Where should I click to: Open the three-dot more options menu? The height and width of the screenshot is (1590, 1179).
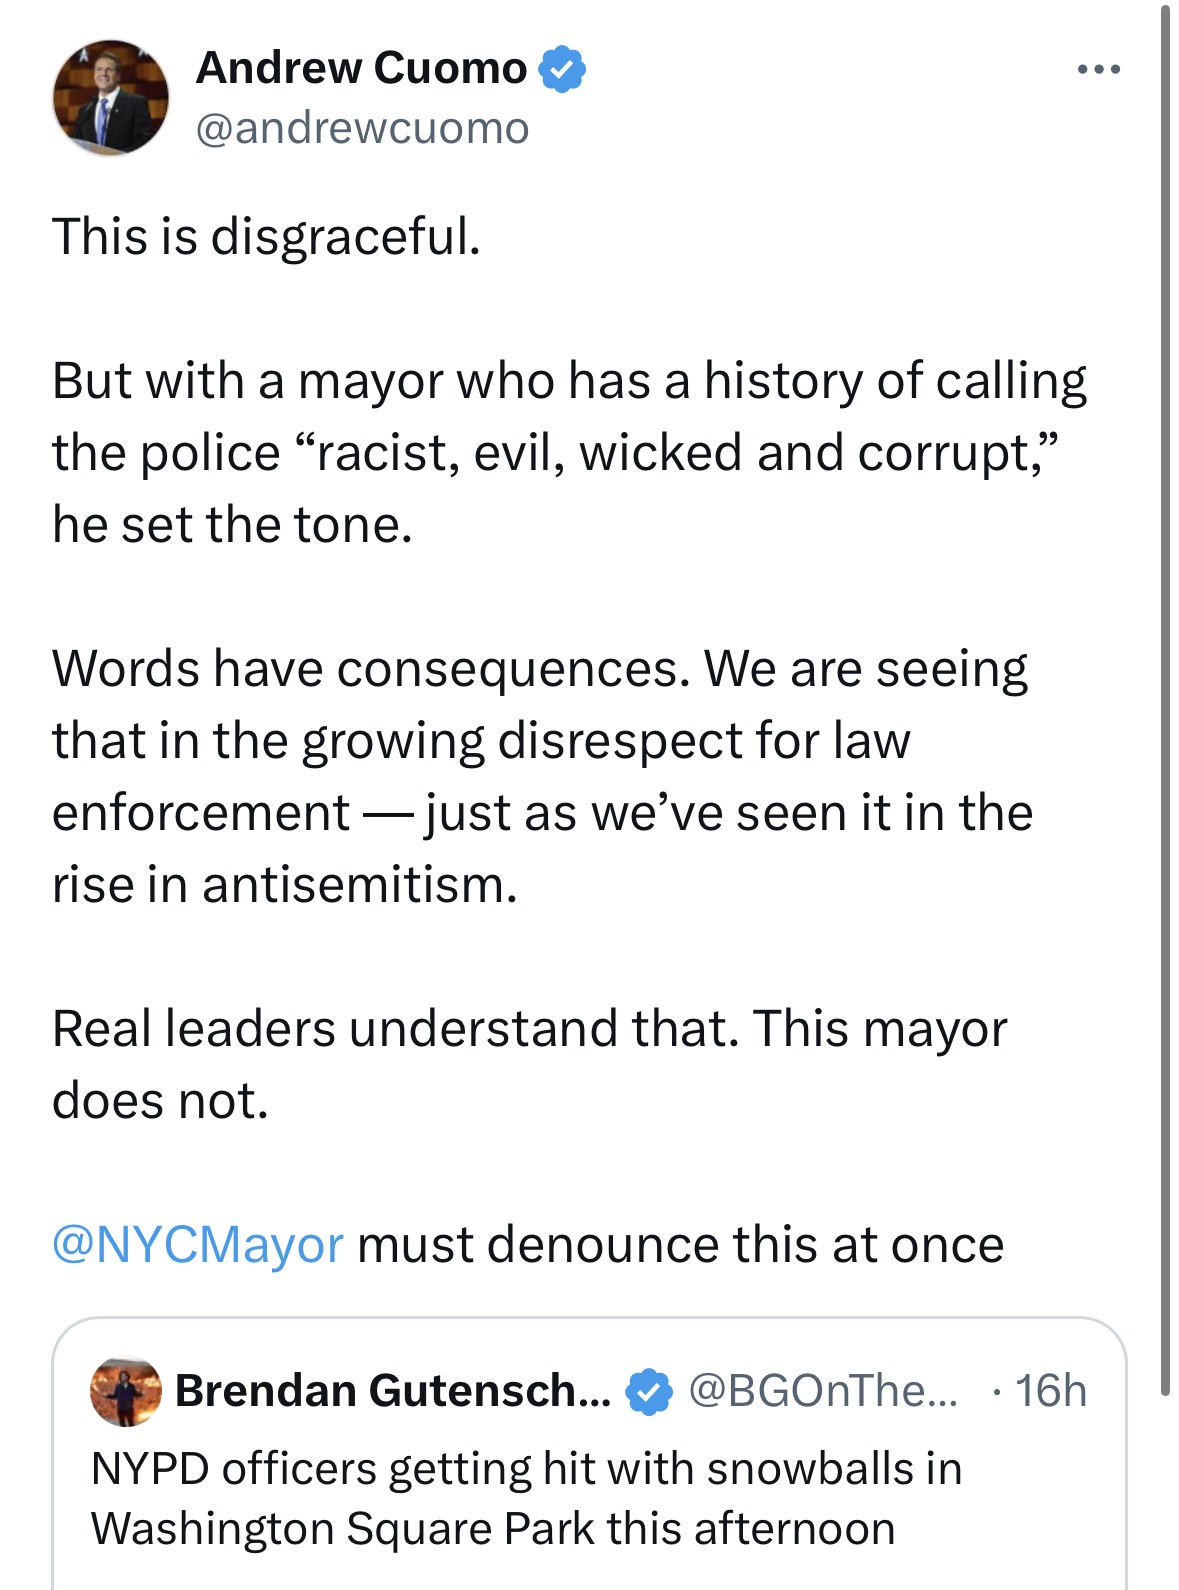[1098, 70]
